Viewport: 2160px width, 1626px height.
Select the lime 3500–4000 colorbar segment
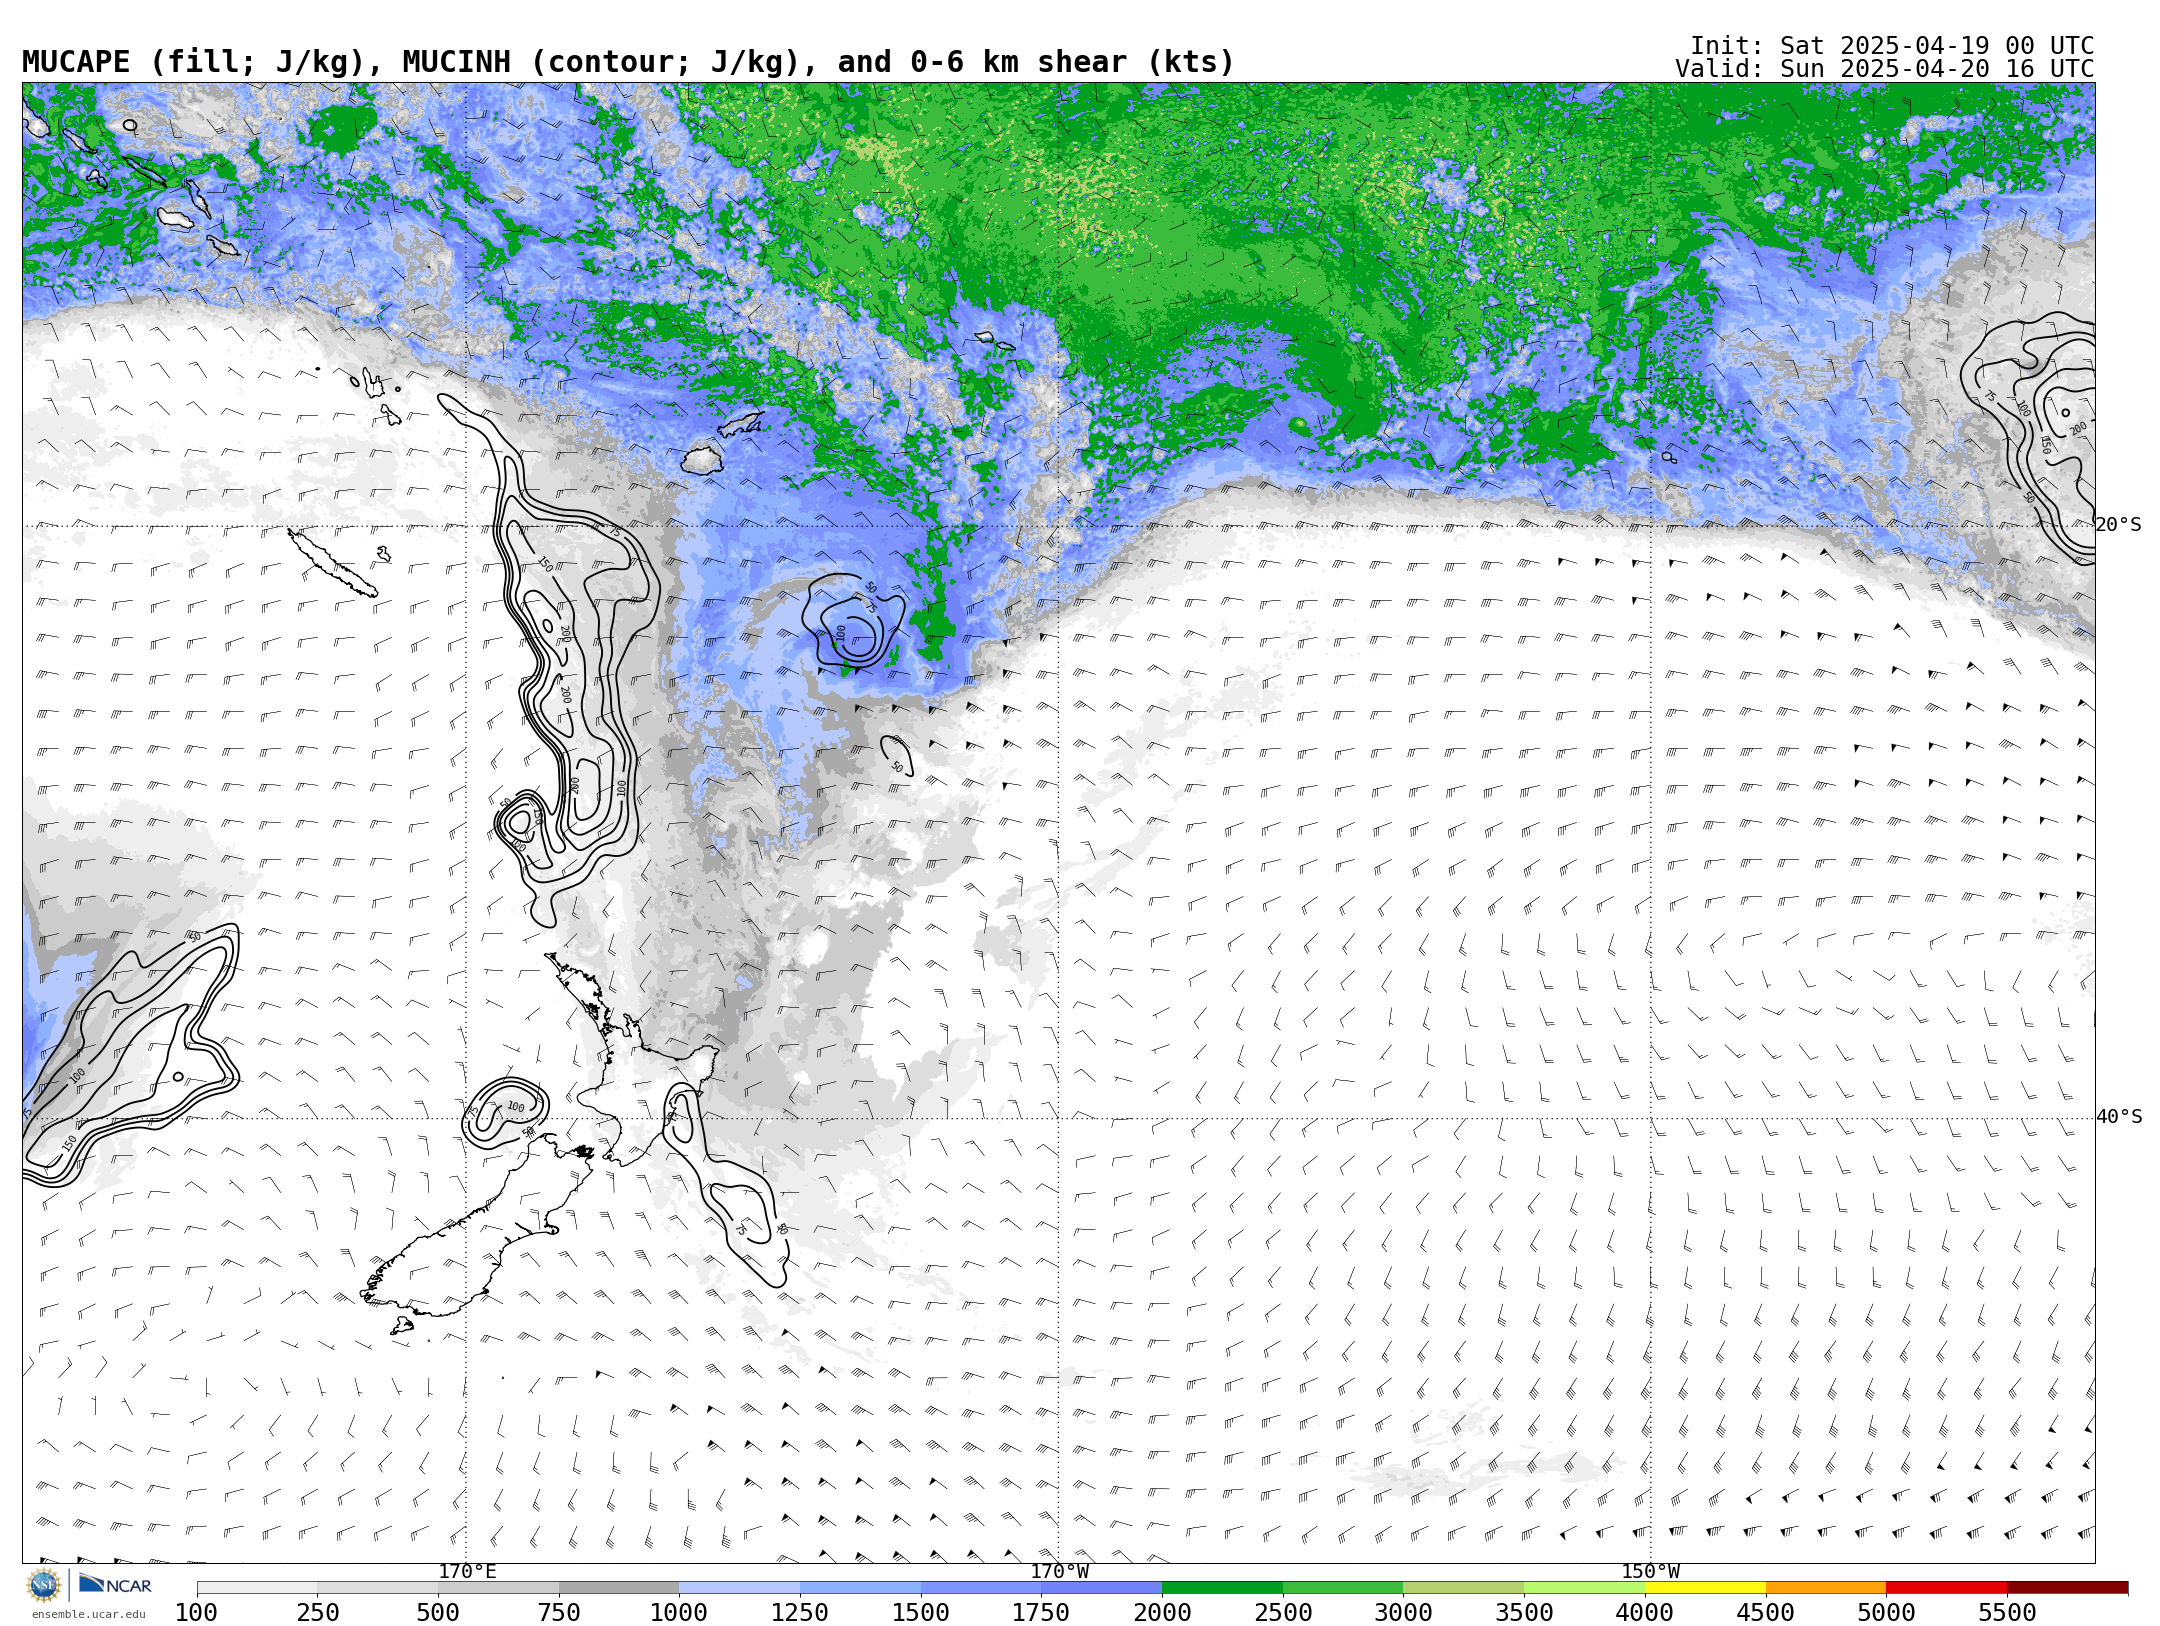pos(1584,1588)
